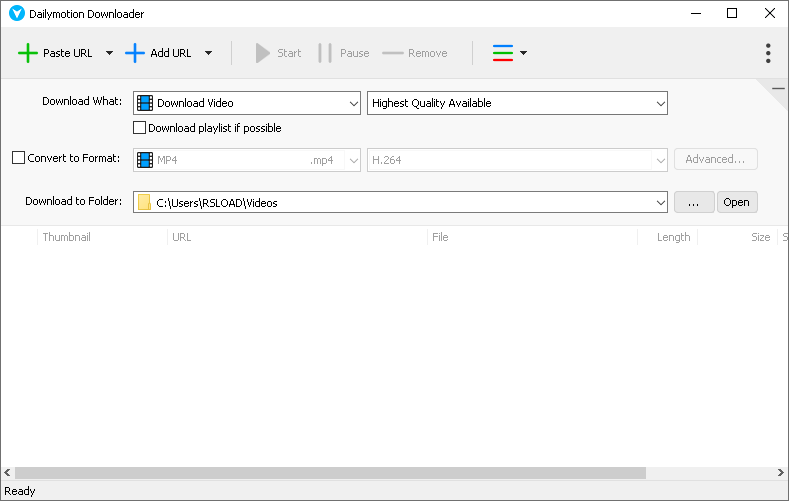
Task: Click the browse (...) folder button
Action: [x=694, y=202]
